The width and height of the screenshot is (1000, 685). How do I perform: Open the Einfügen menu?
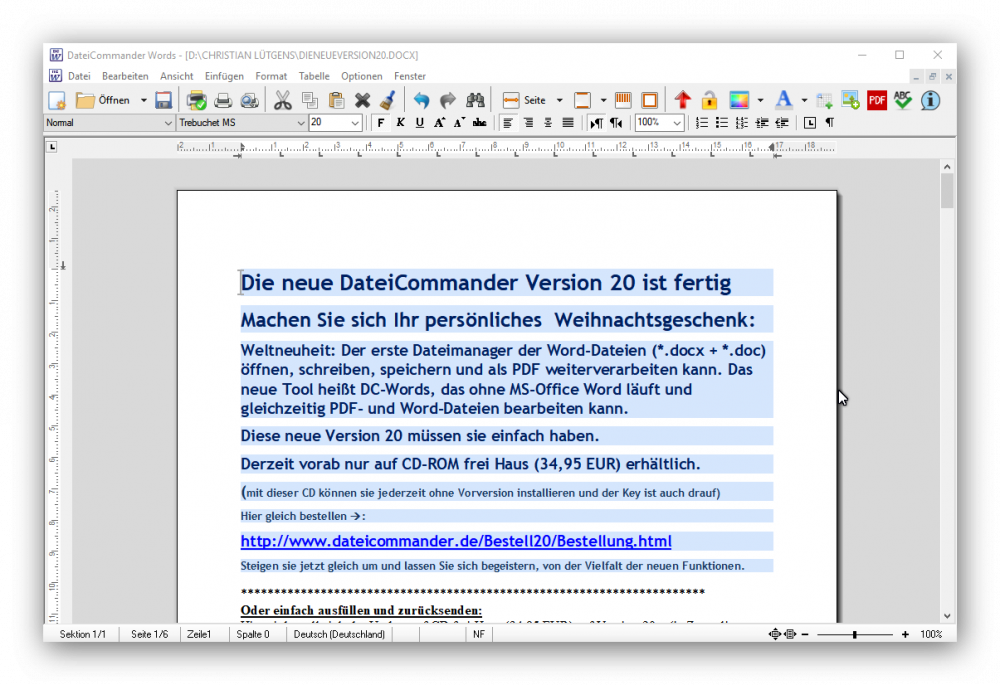224,76
